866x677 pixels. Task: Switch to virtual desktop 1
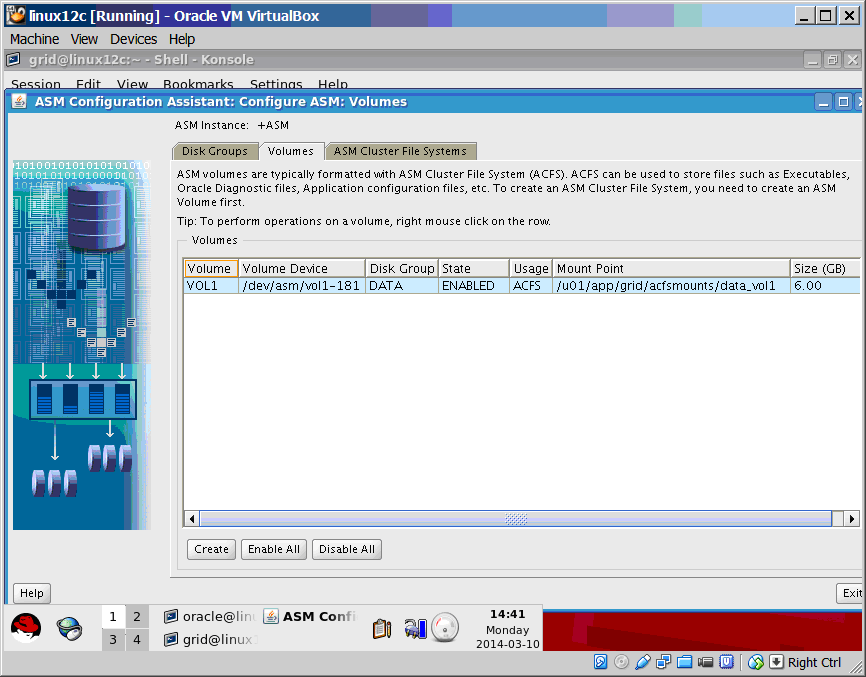(113, 617)
